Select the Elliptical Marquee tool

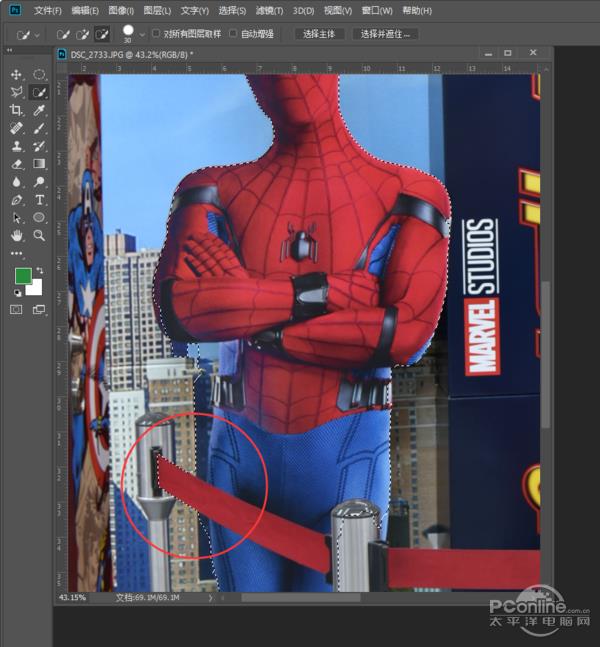[x=39, y=75]
